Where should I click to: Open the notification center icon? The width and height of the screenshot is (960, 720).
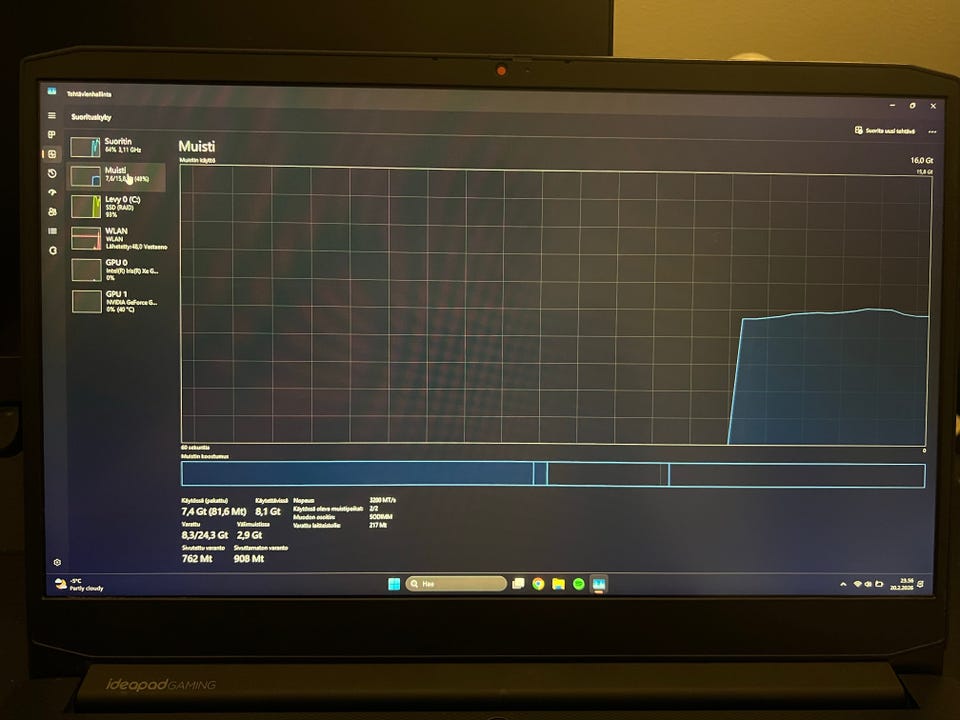pyautogui.click(x=920, y=585)
